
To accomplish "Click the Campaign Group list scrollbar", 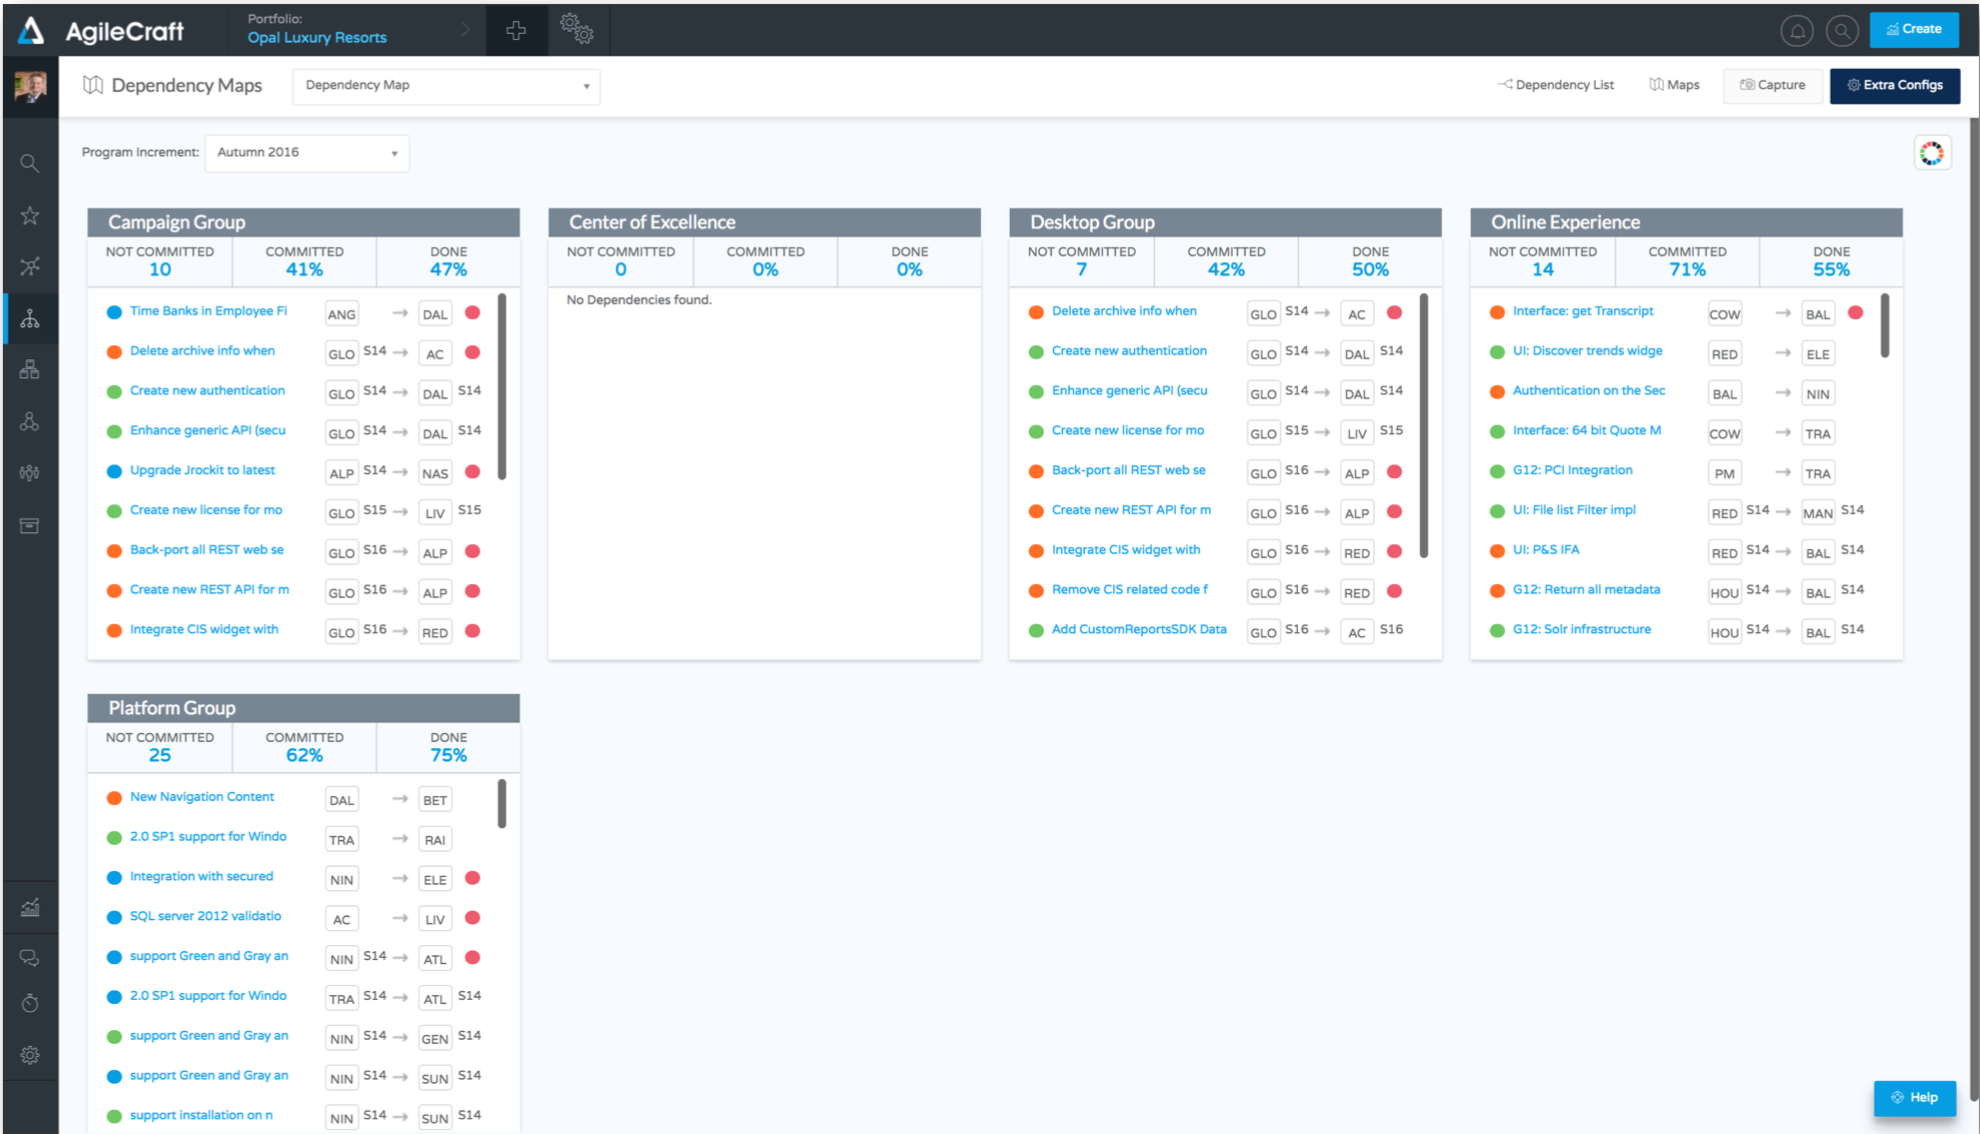I will point(502,385).
